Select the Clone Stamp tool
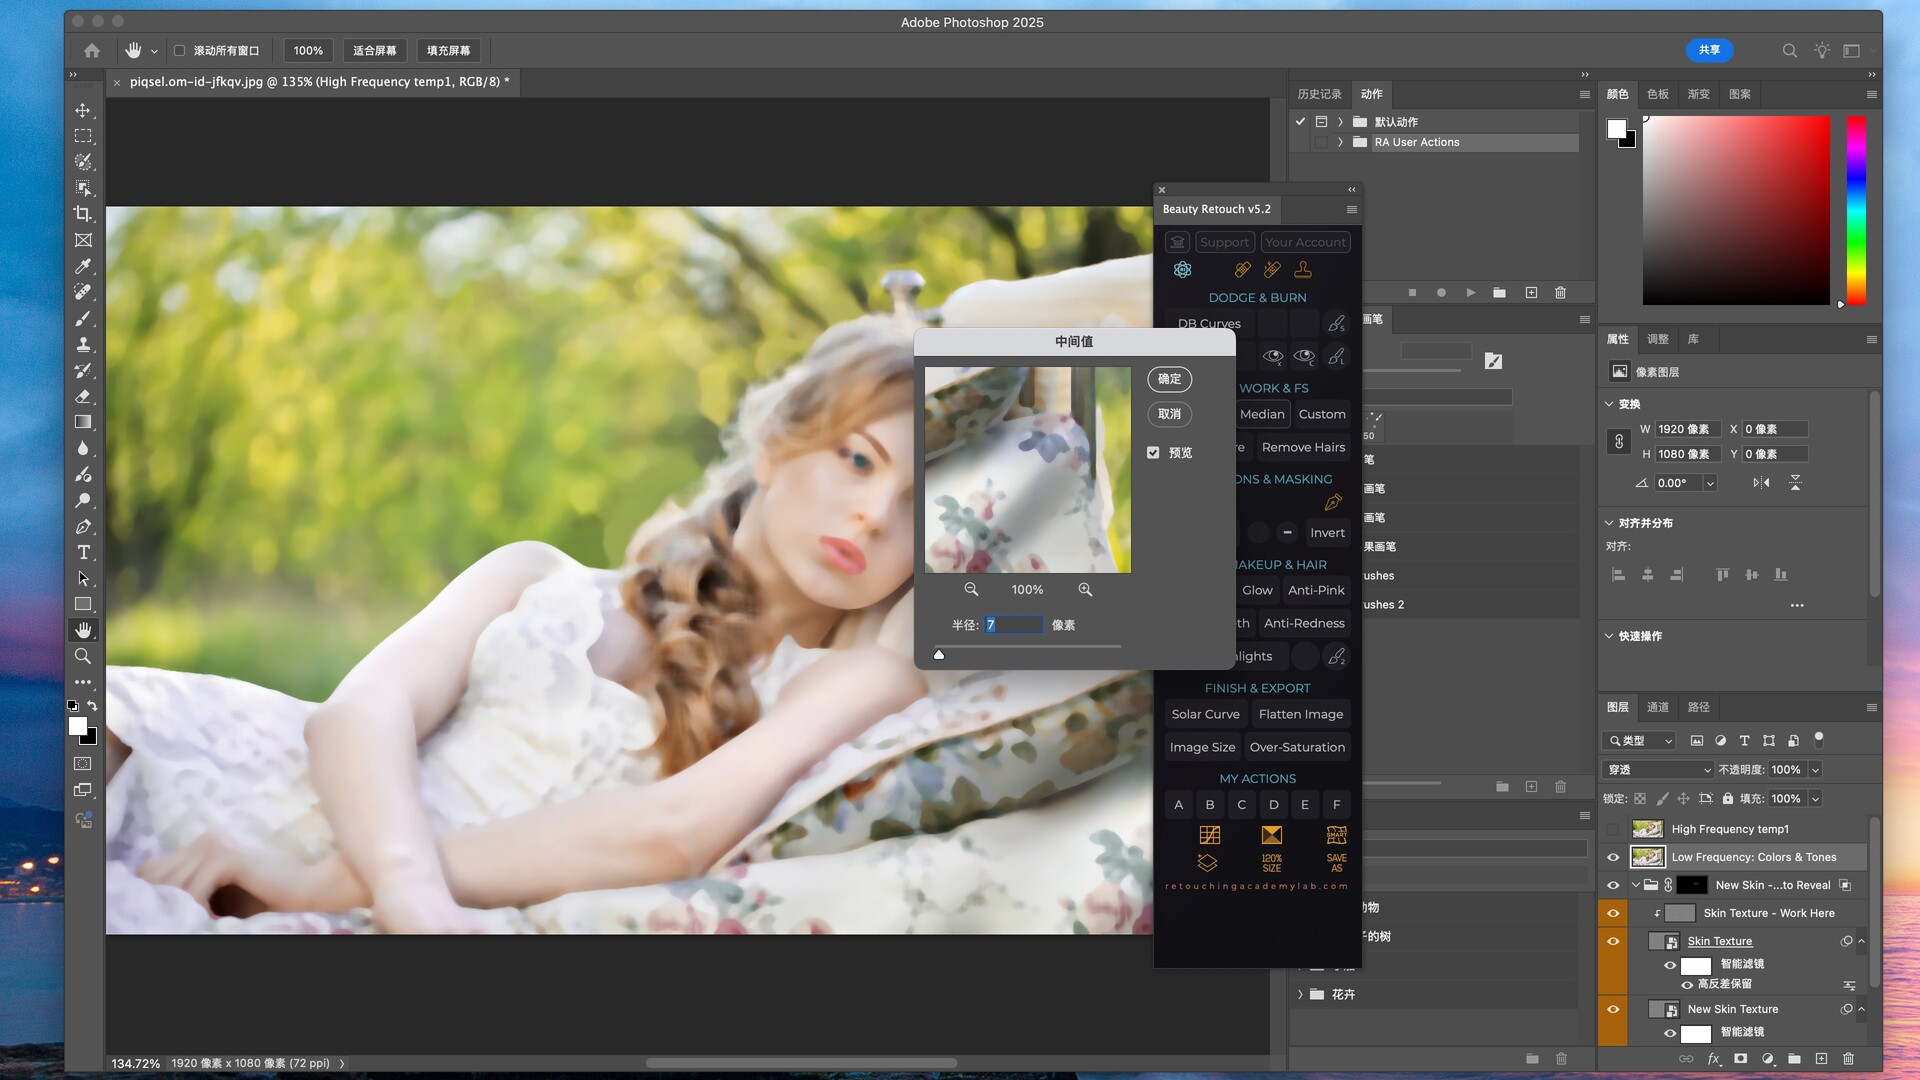The image size is (1920, 1080). pyautogui.click(x=83, y=344)
